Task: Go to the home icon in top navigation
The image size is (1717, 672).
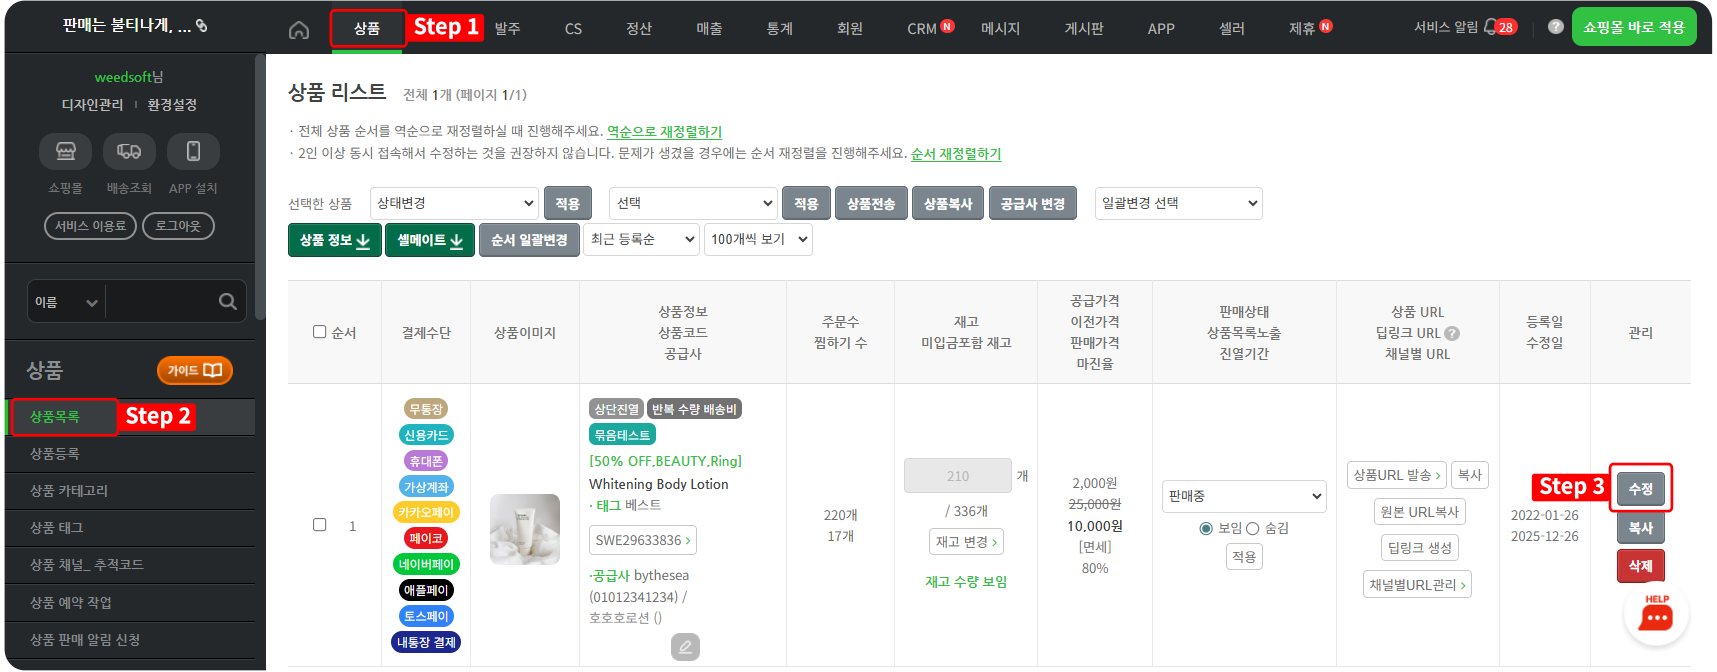Action: (299, 30)
